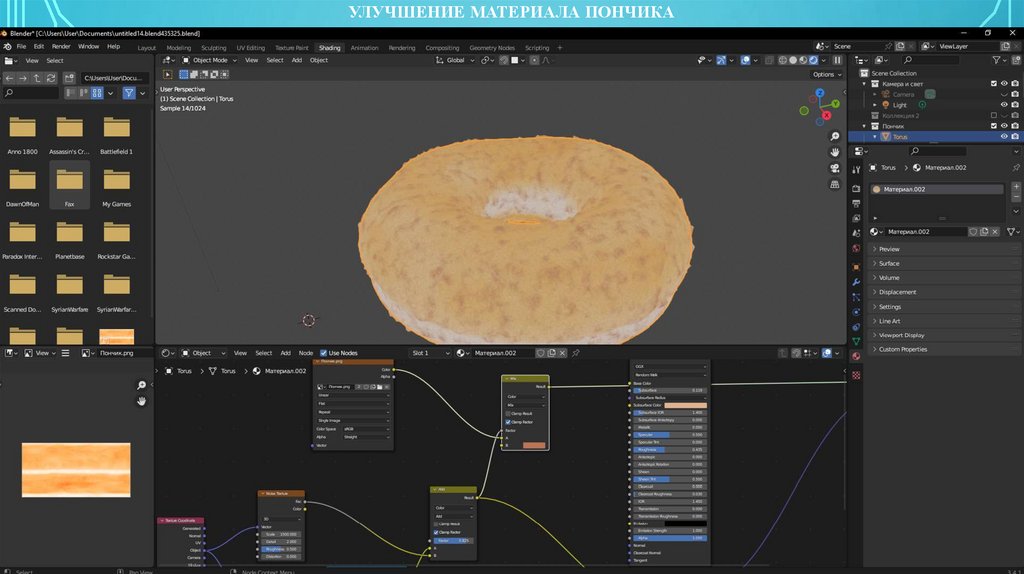
Task: Switch to the Compositing workspace tab
Action: (442, 47)
